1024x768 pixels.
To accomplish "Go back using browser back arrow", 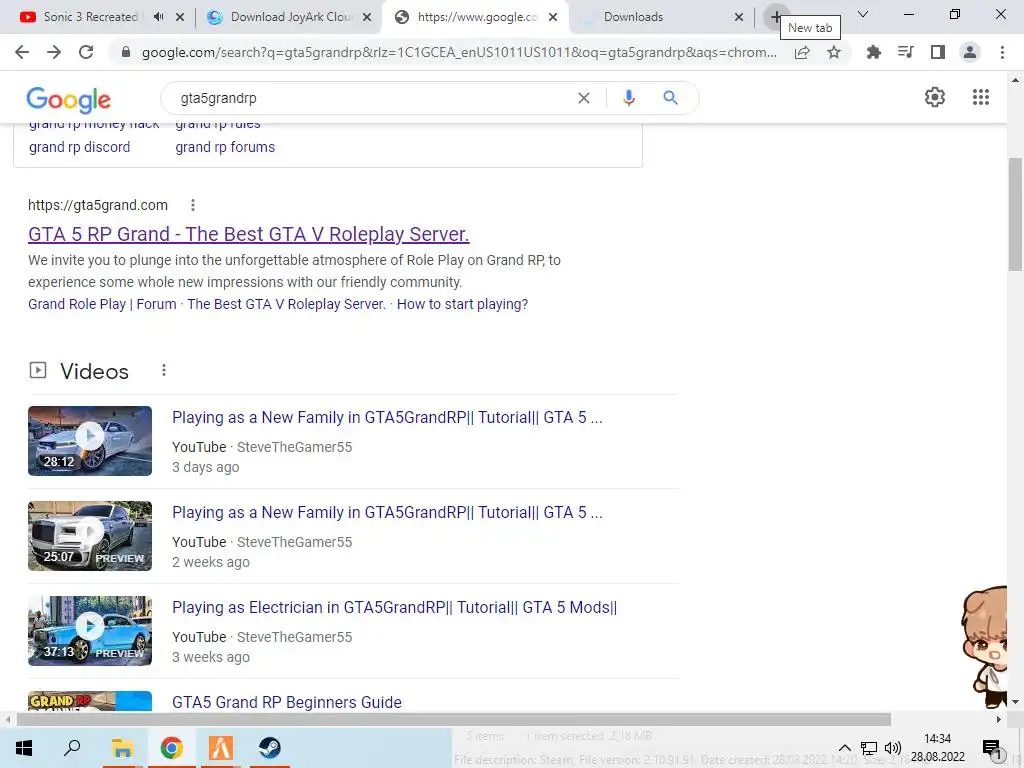I will pyautogui.click(x=22, y=52).
